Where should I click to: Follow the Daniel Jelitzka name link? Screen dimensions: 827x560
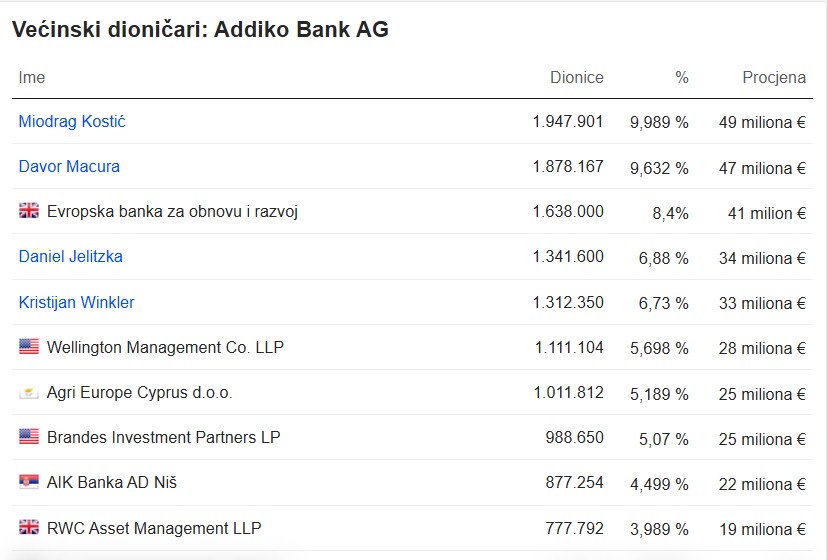click(x=71, y=257)
